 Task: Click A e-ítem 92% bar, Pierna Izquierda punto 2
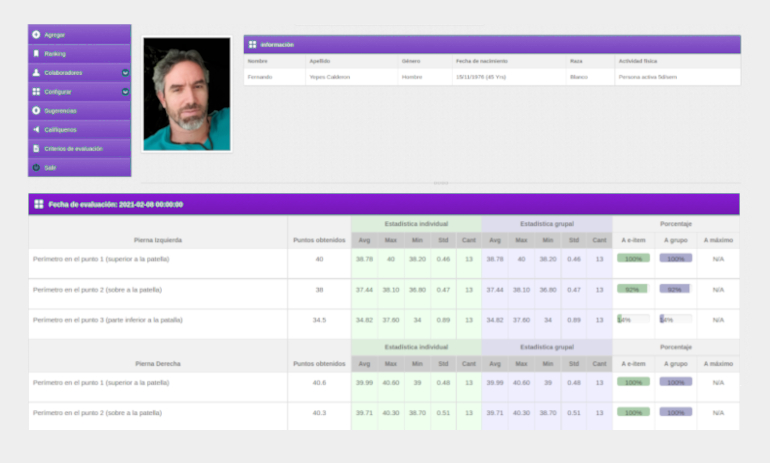[633, 289]
